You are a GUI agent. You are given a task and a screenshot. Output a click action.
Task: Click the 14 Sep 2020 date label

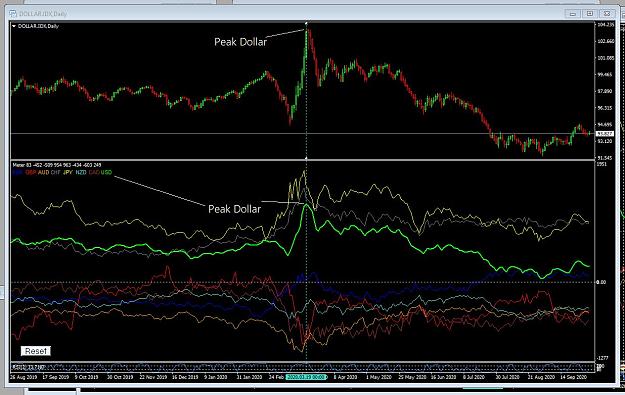[x=574, y=377]
